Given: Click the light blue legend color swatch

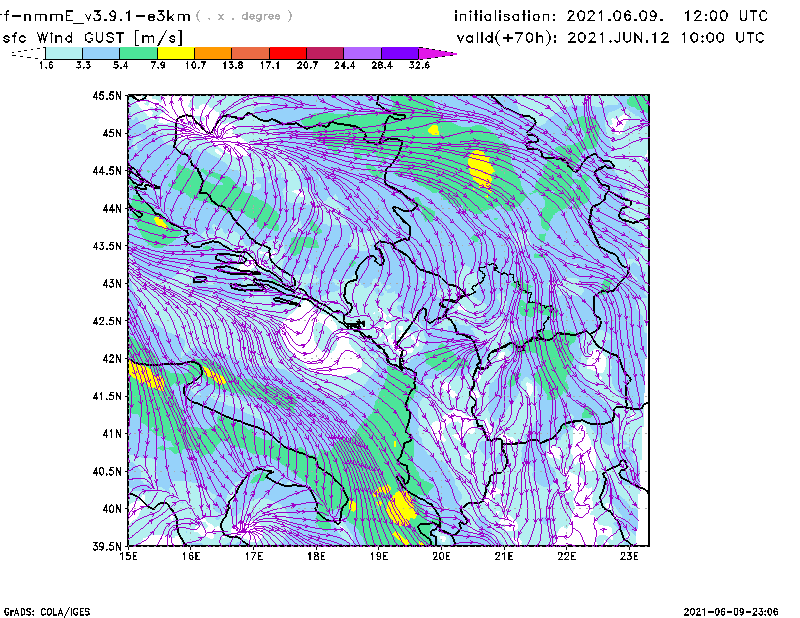Looking at the screenshot, I should pyautogui.click(x=101, y=53).
